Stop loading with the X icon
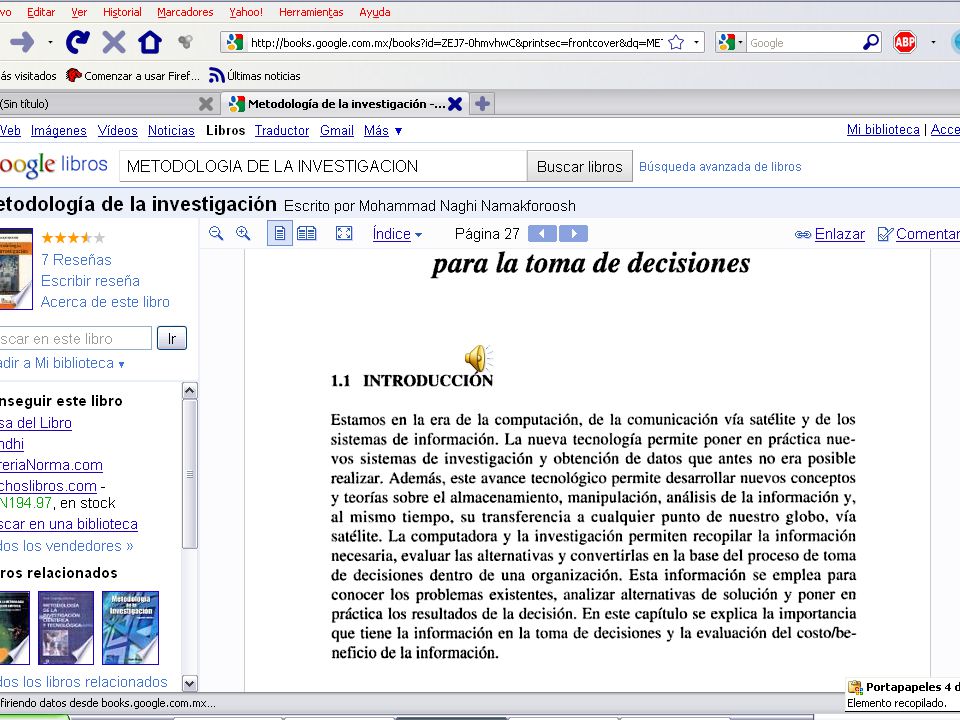Screen dimensions: 960x720 [x=114, y=42]
